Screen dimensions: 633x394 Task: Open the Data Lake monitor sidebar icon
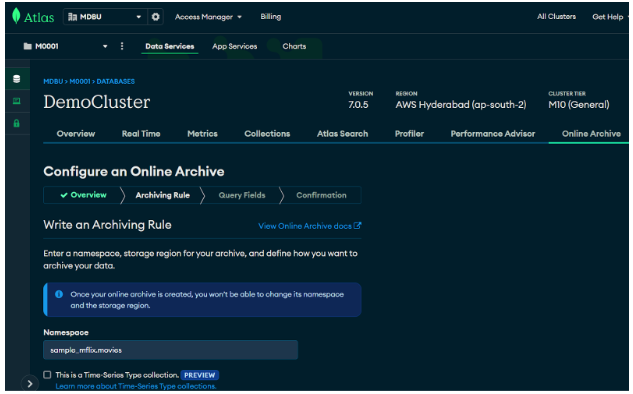click(17, 101)
